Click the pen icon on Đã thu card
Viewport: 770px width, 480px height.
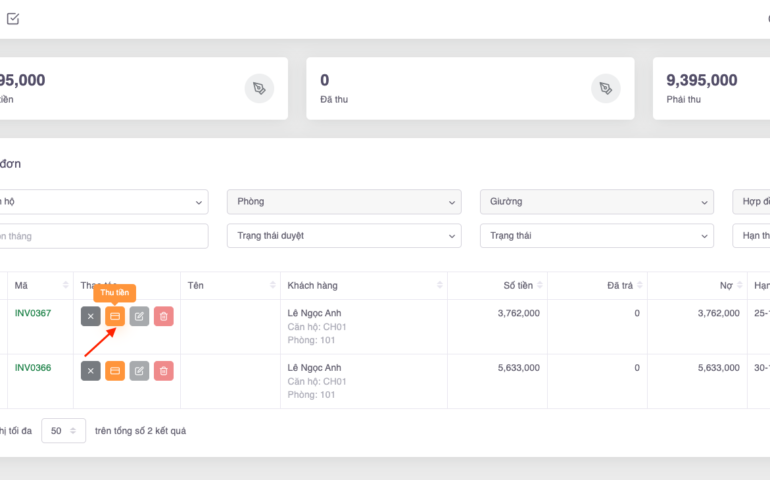605,88
